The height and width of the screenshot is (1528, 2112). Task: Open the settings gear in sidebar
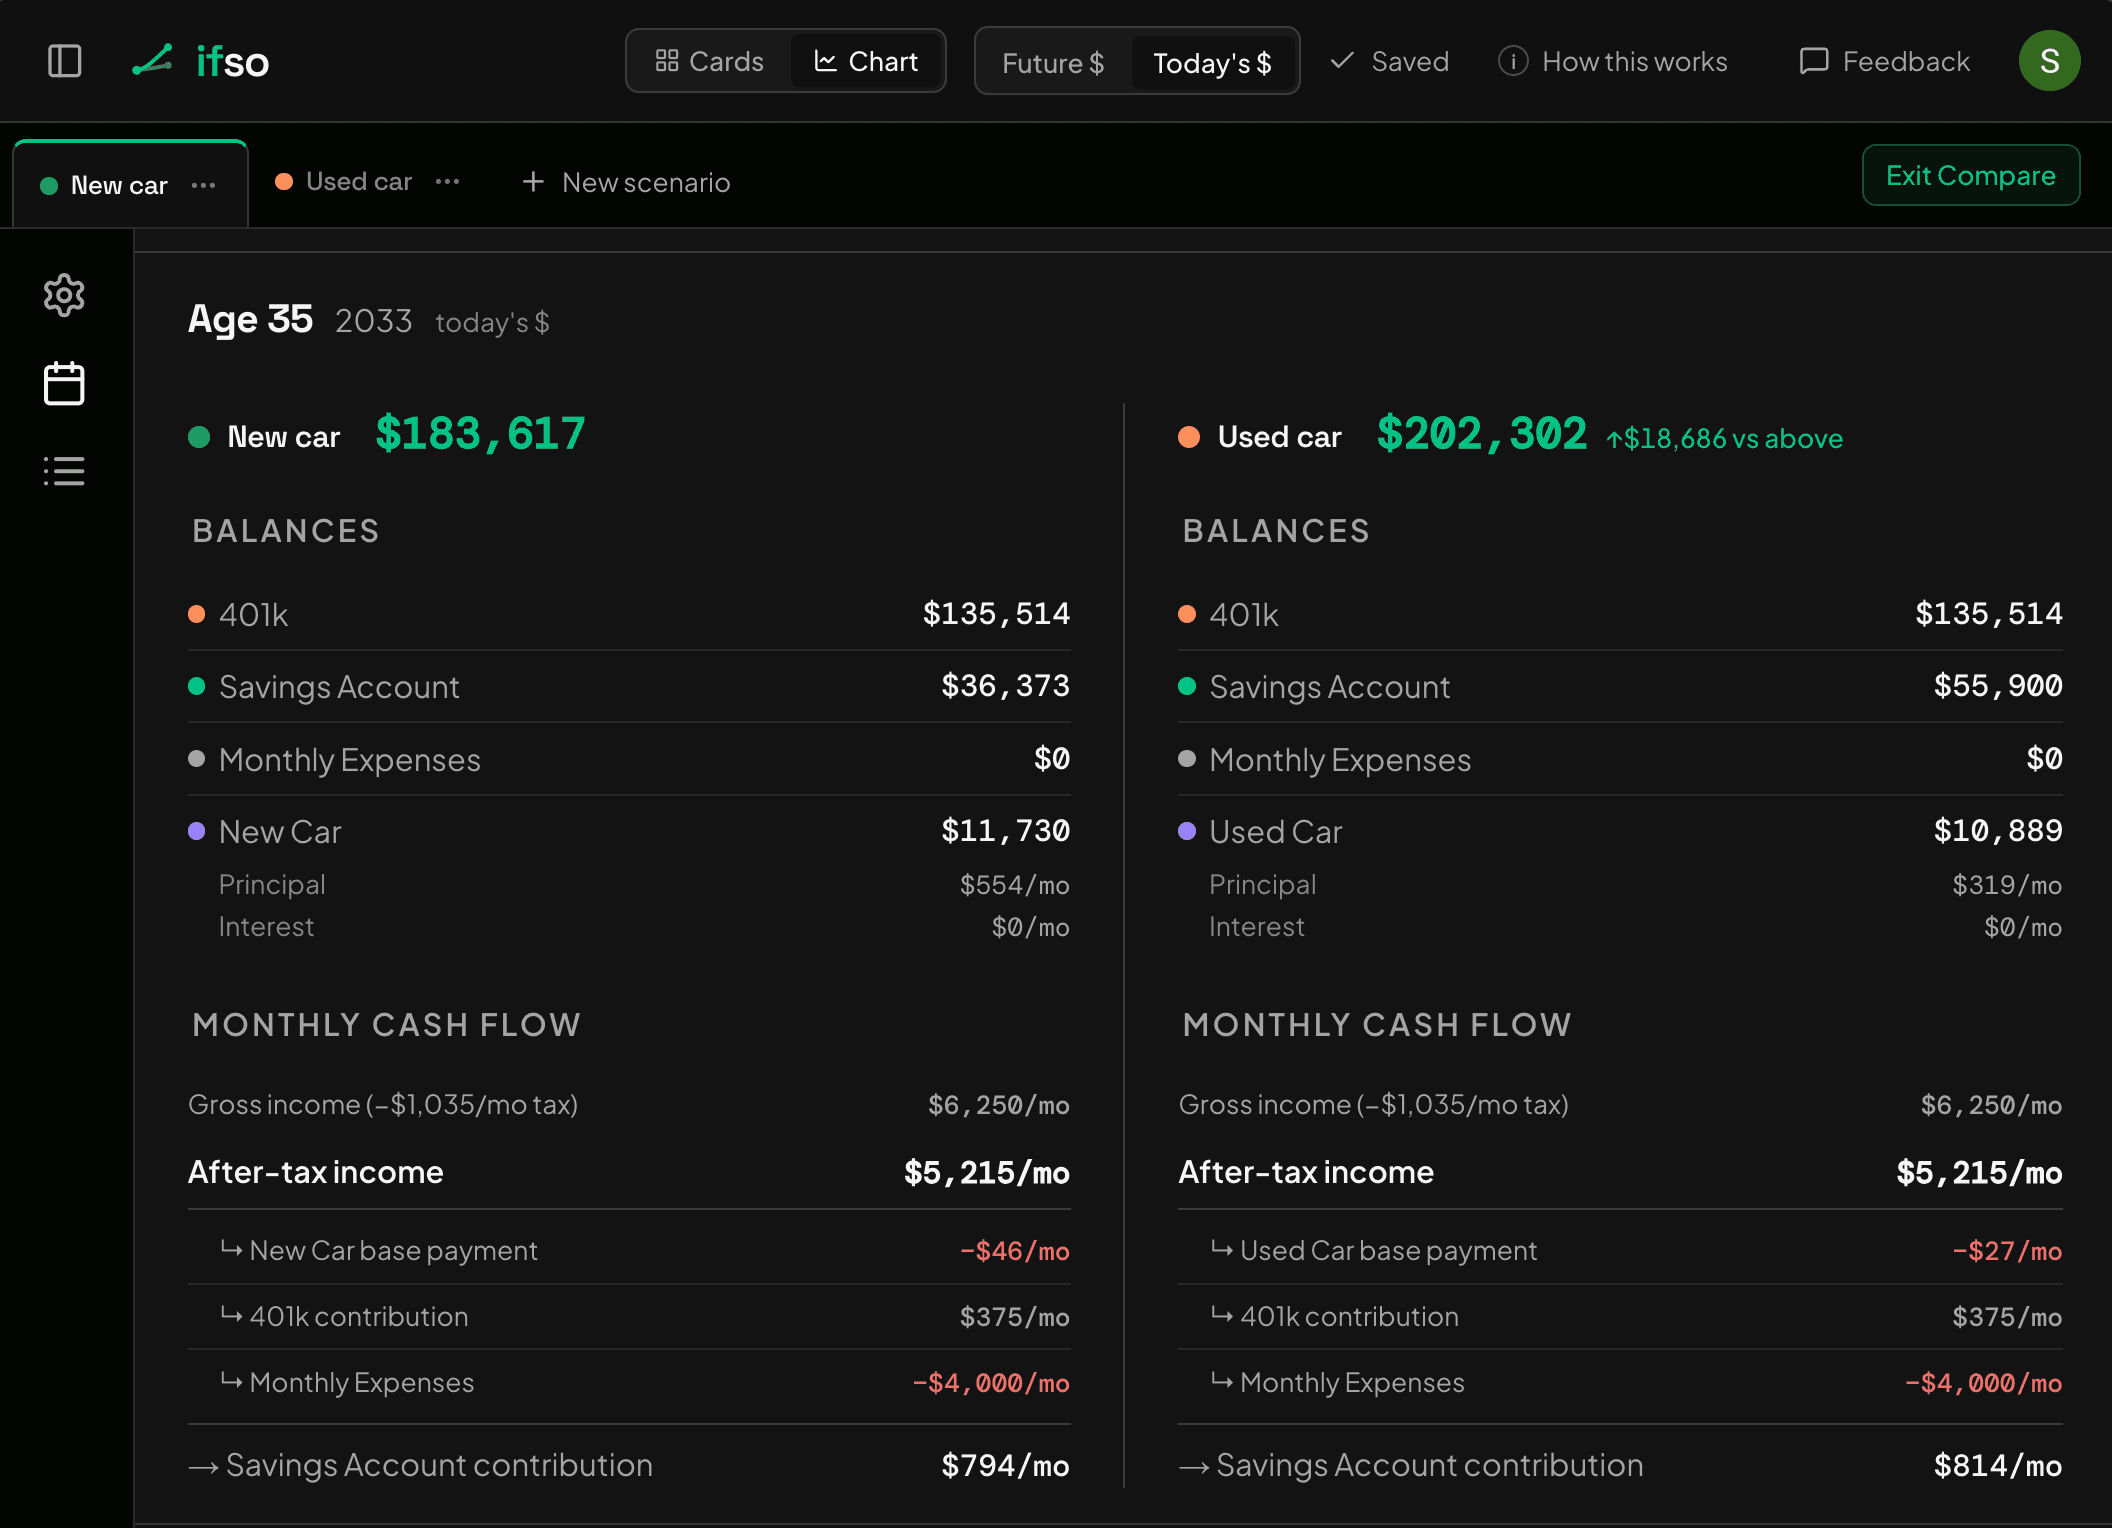click(64, 295)
